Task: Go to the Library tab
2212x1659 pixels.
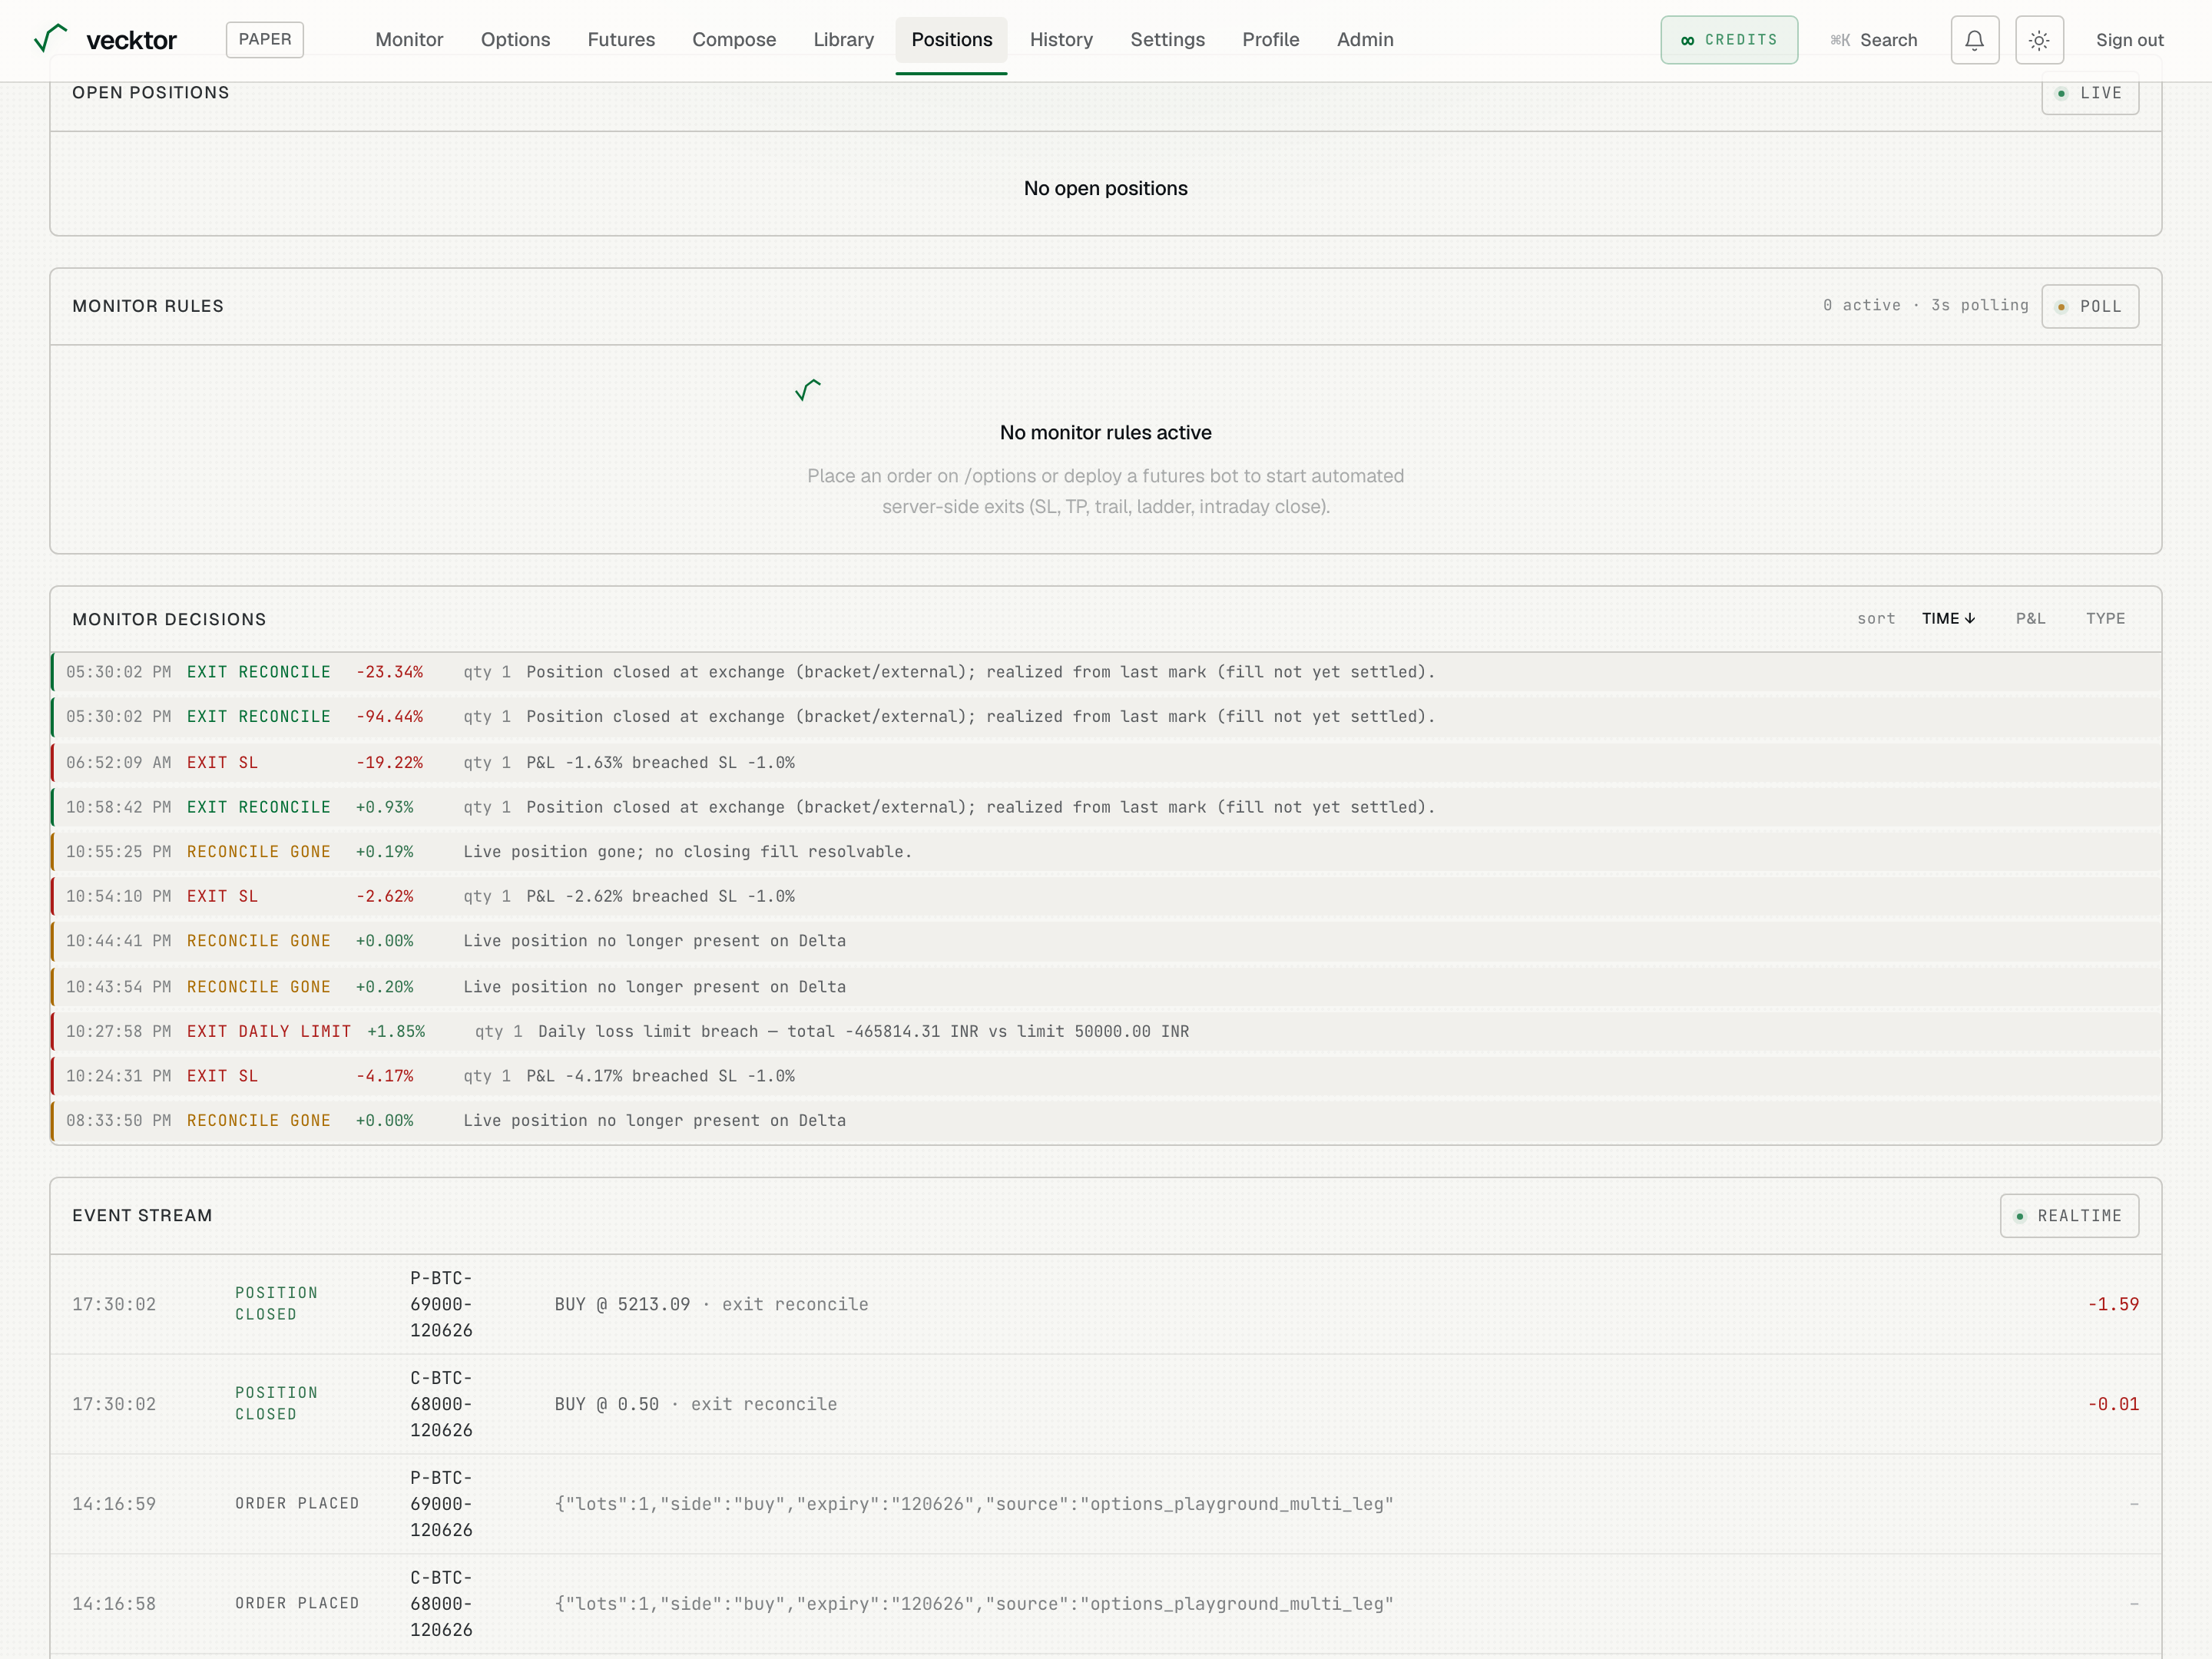Action: tap(843, 40)
